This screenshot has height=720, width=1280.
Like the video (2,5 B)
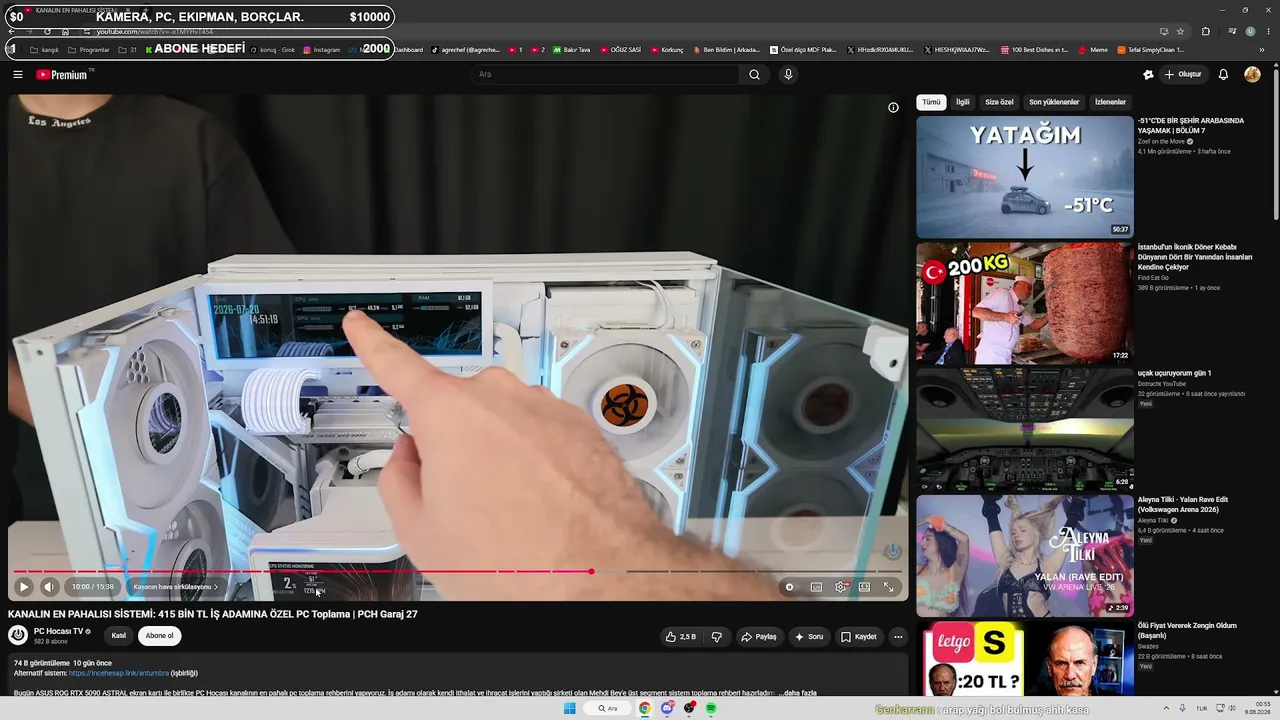[681, 637]
